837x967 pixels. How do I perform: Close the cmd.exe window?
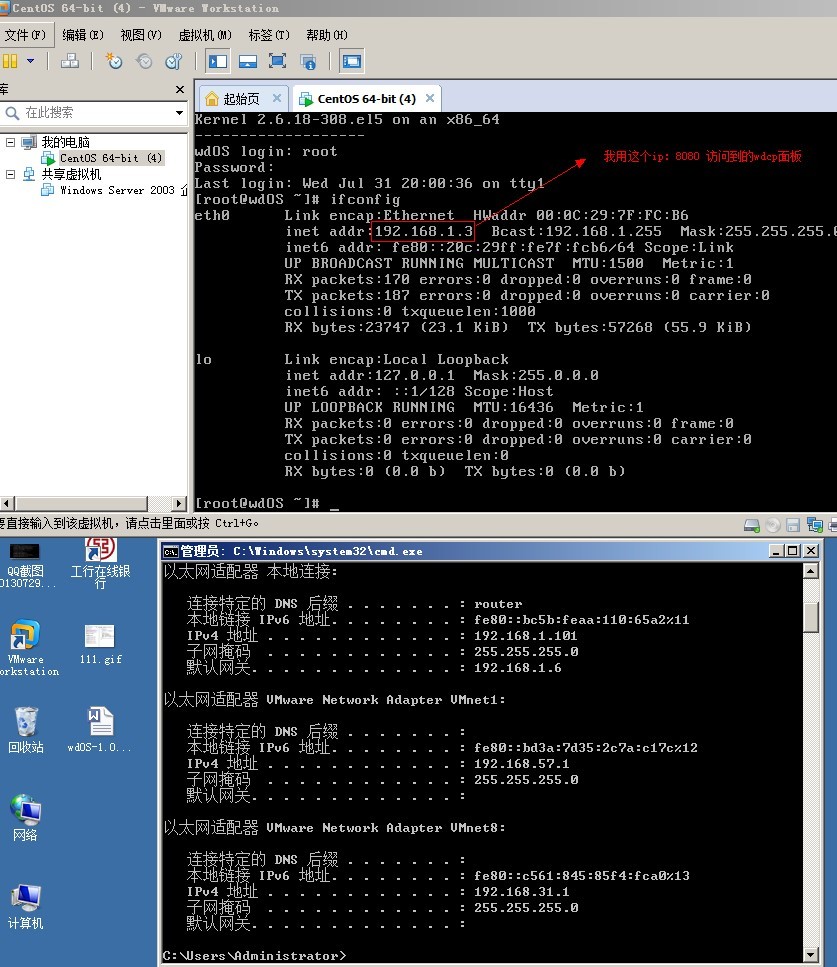point(810,551)
